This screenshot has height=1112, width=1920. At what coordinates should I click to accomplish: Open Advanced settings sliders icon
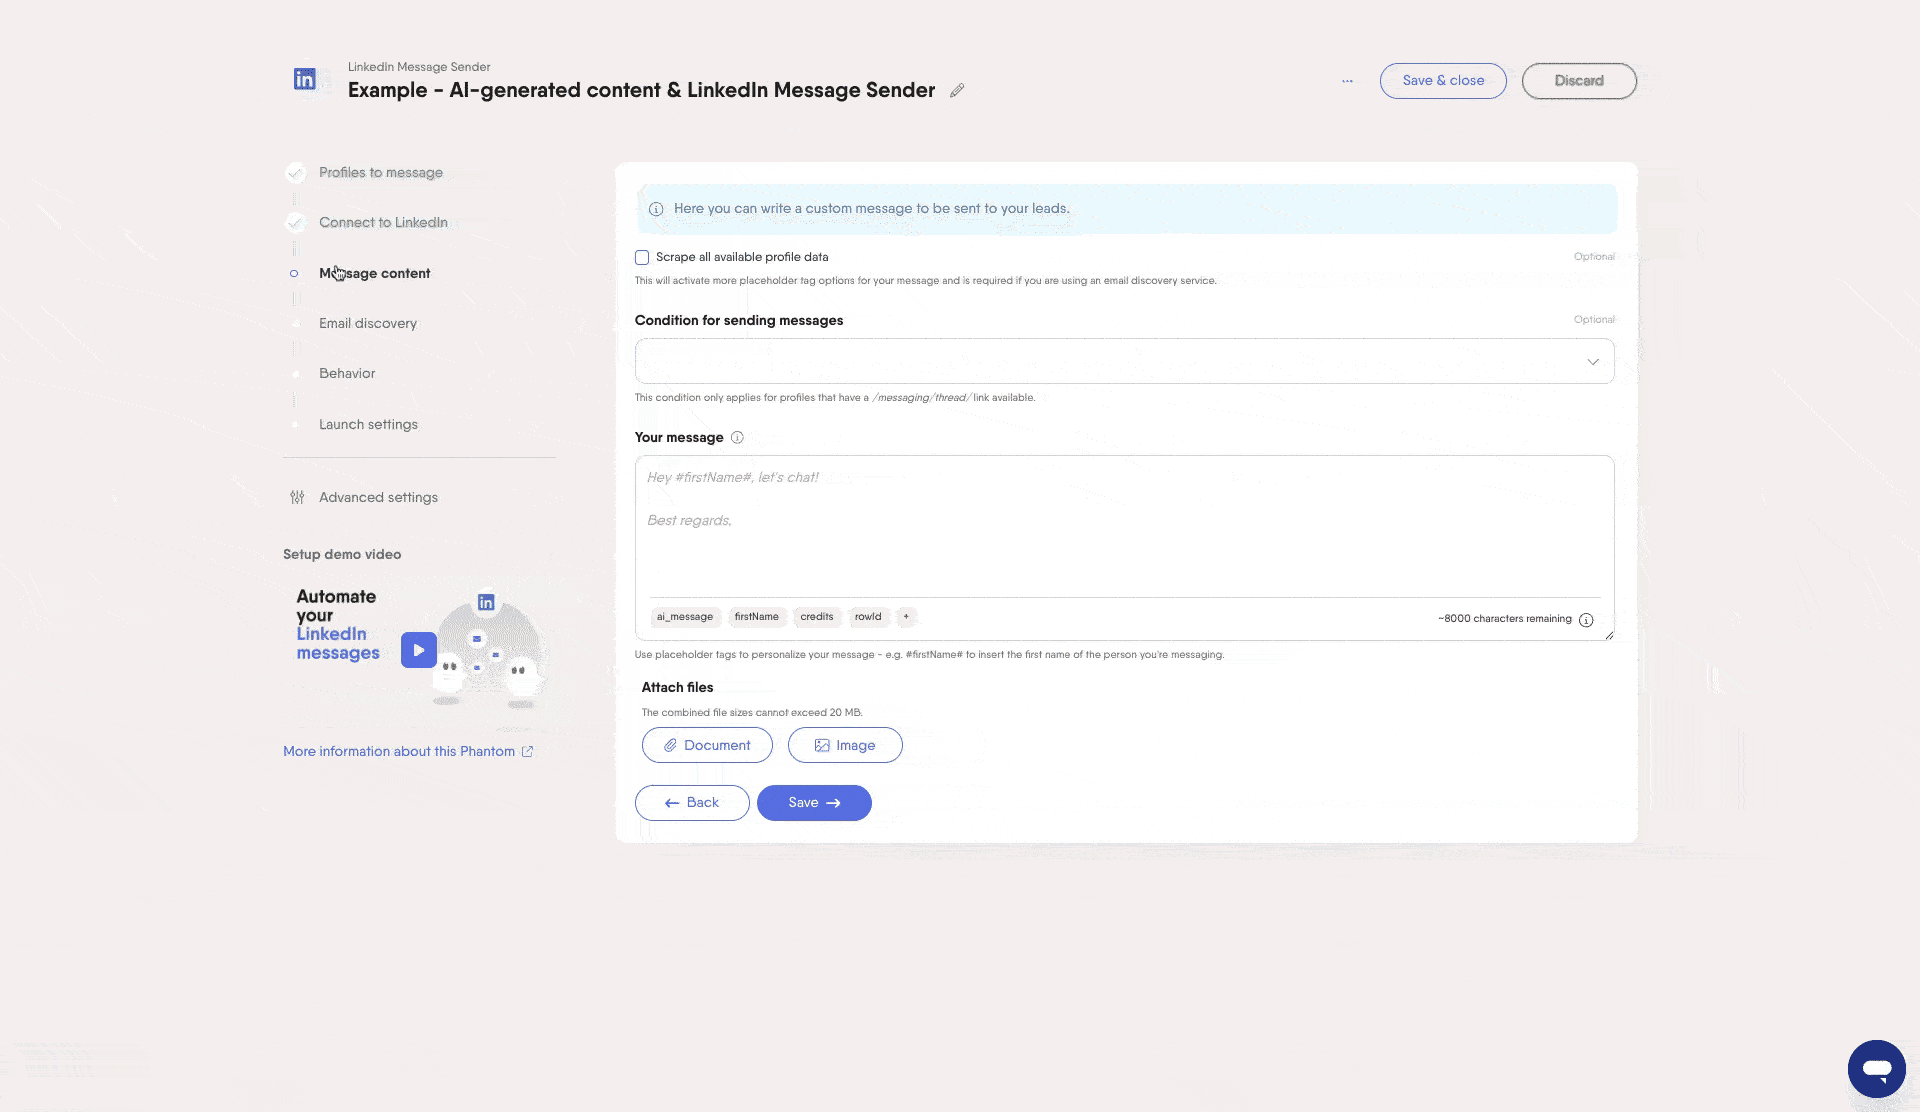coord(297,497)
